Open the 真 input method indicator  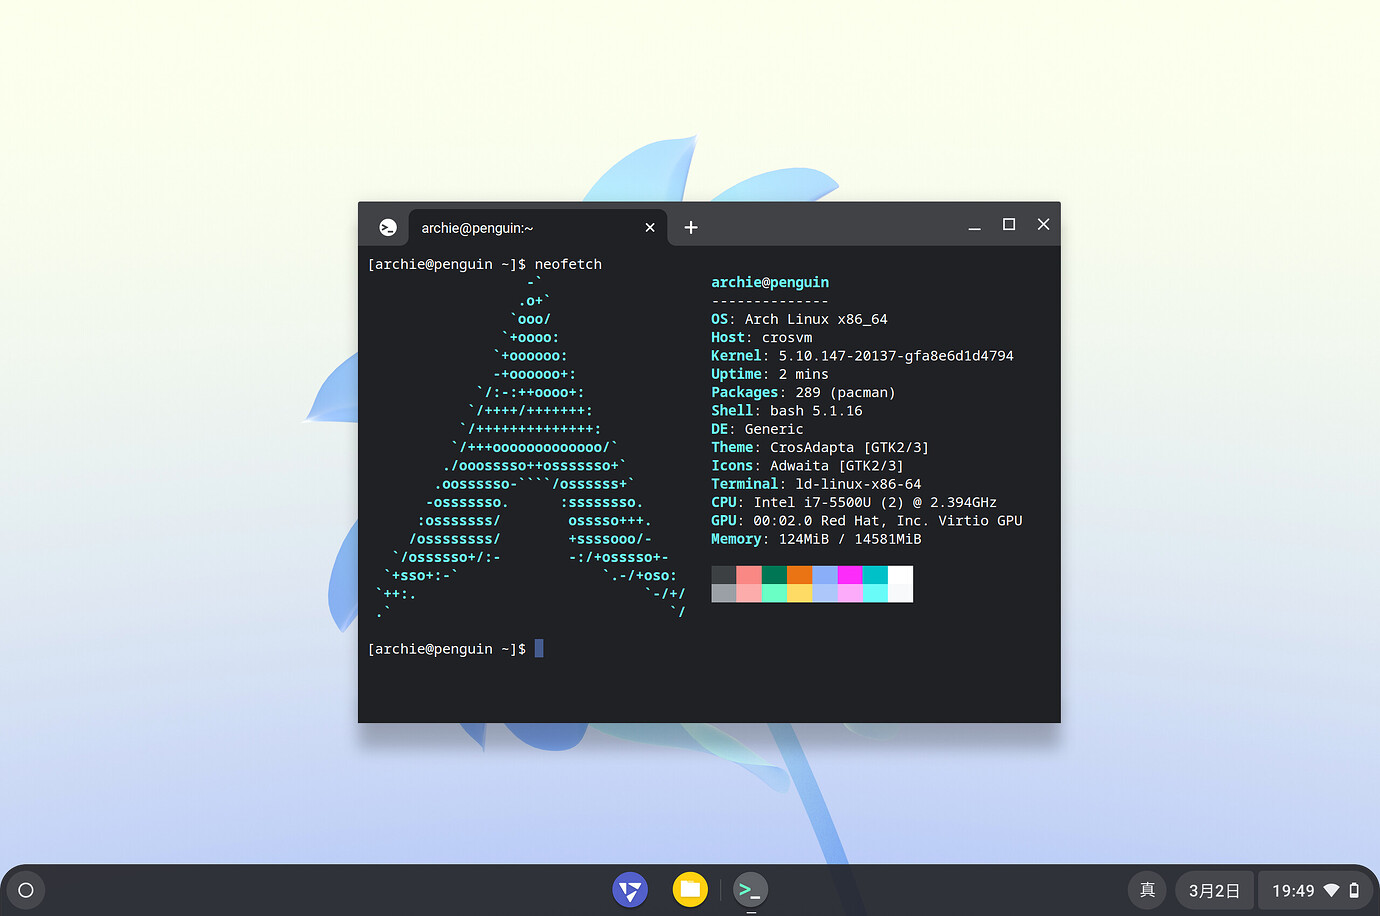point(1146,890)
